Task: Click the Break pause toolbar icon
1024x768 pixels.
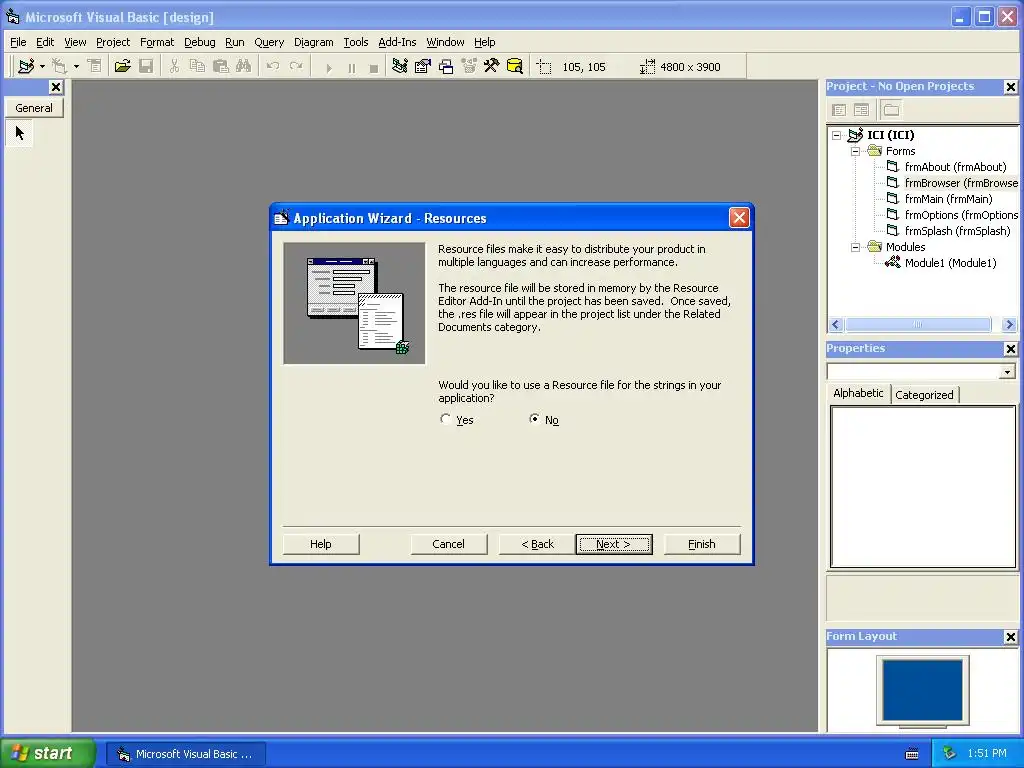Action: (x=351, y=67)
